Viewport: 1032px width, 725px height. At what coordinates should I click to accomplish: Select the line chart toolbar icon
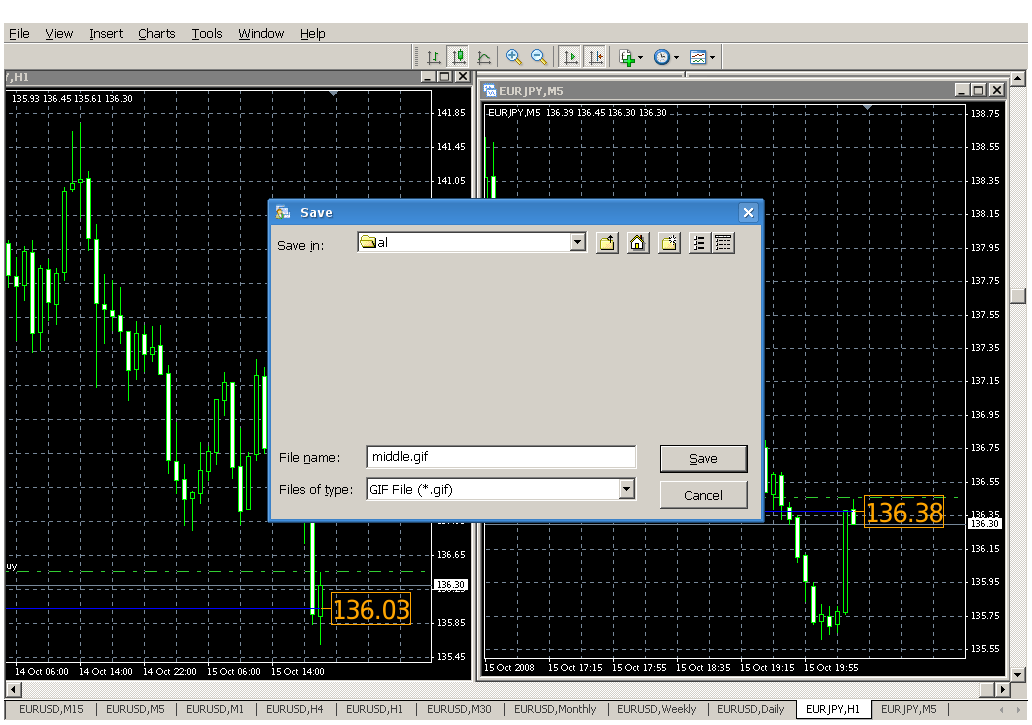484,58
